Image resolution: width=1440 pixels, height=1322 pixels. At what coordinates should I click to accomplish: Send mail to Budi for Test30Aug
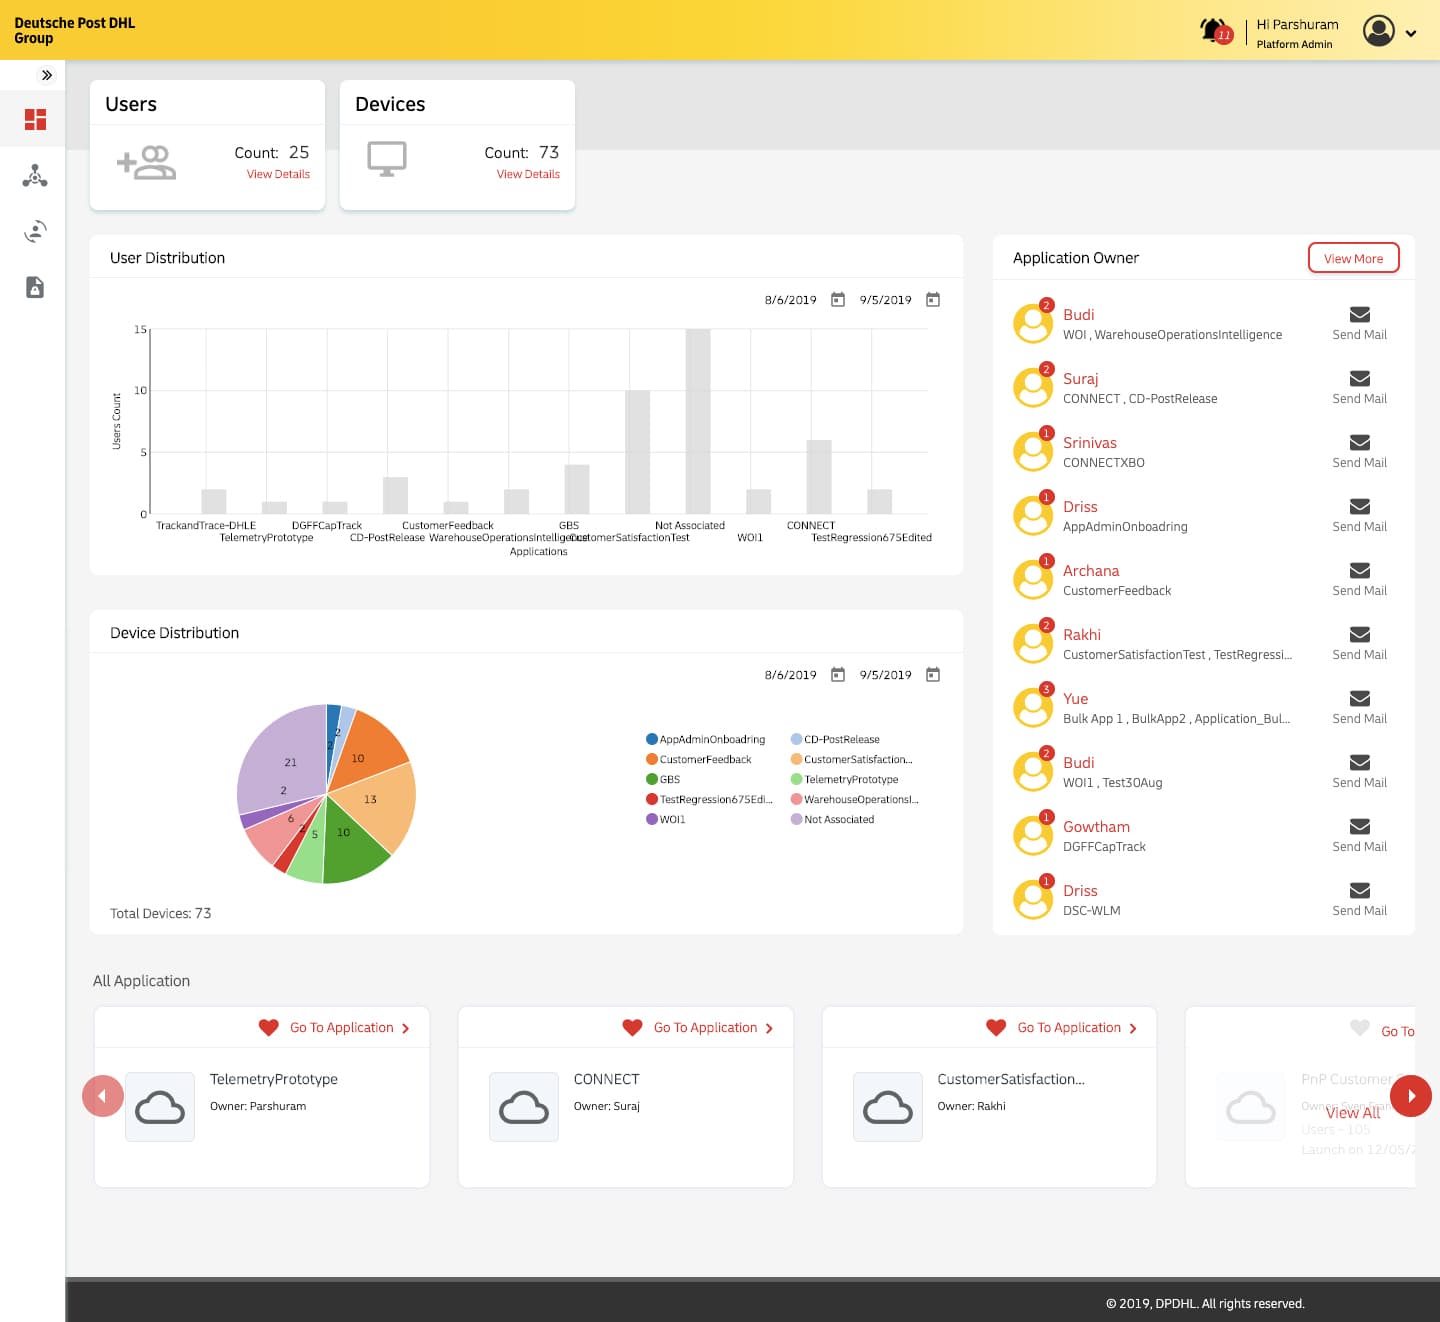(1359, 771)
